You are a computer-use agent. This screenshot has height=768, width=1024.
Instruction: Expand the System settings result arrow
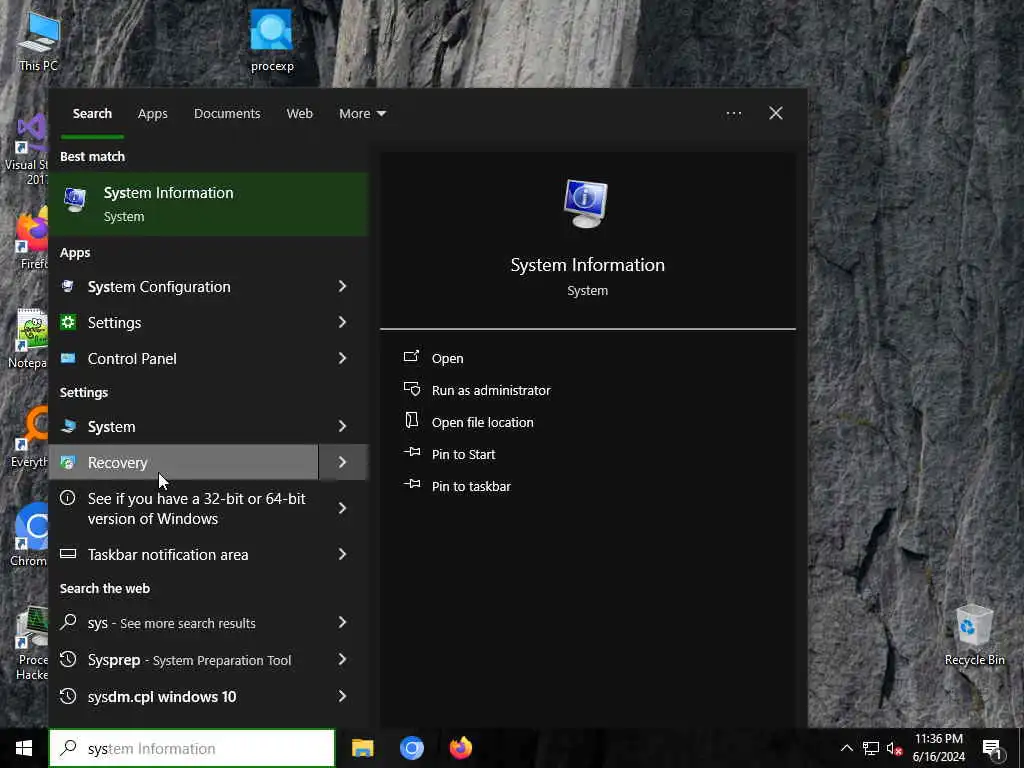(342, 426)
